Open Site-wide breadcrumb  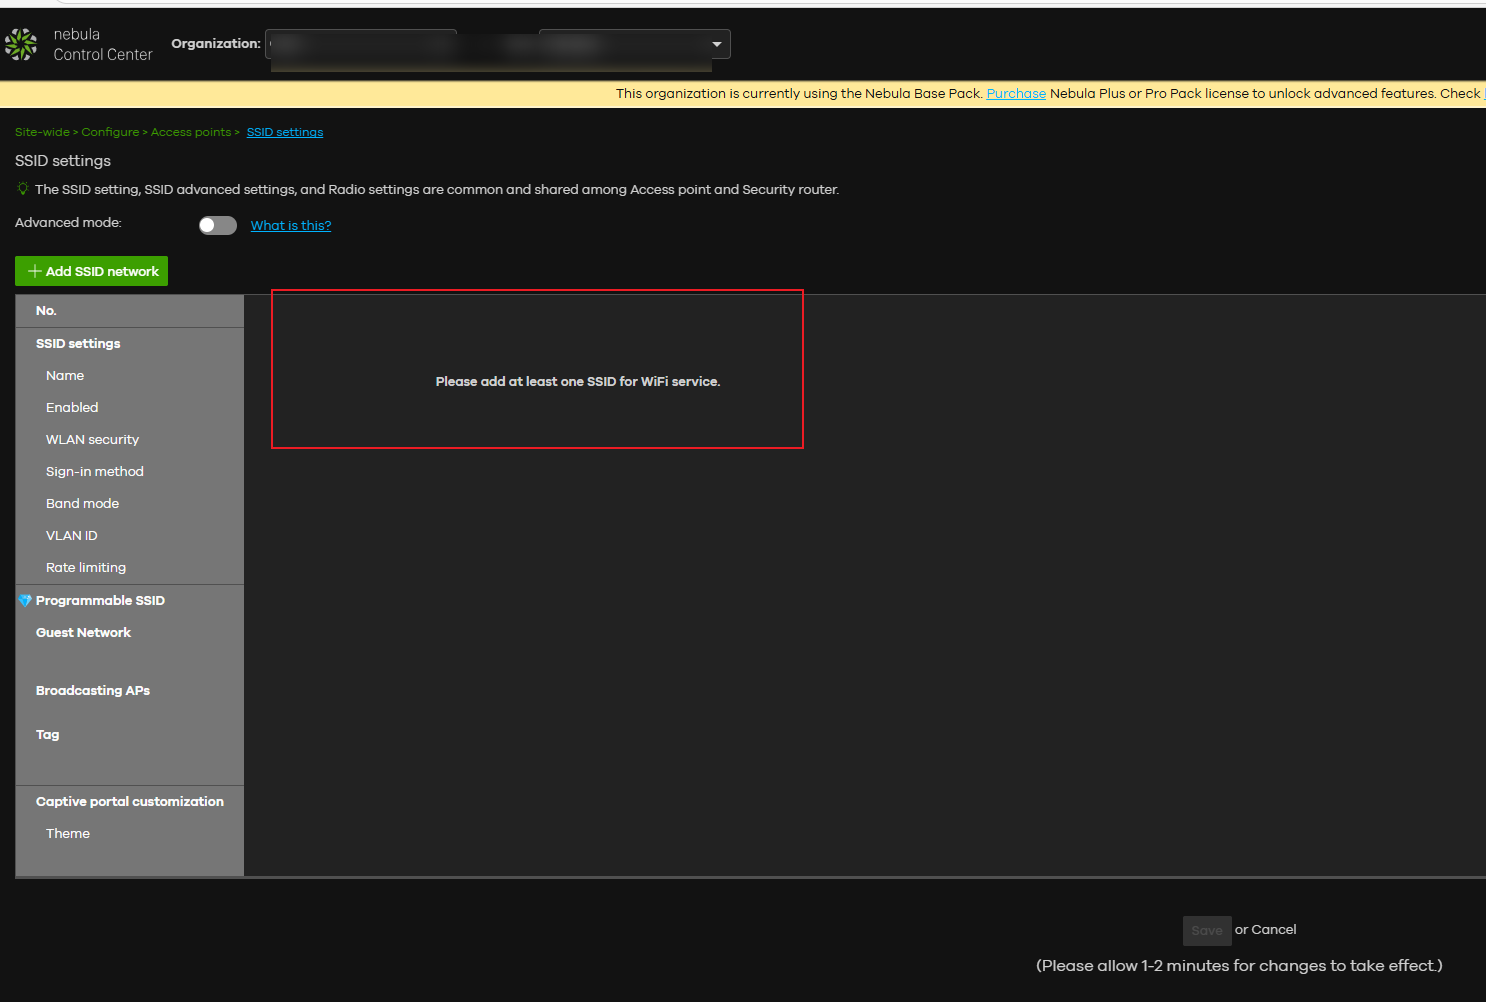click(42, 132)
